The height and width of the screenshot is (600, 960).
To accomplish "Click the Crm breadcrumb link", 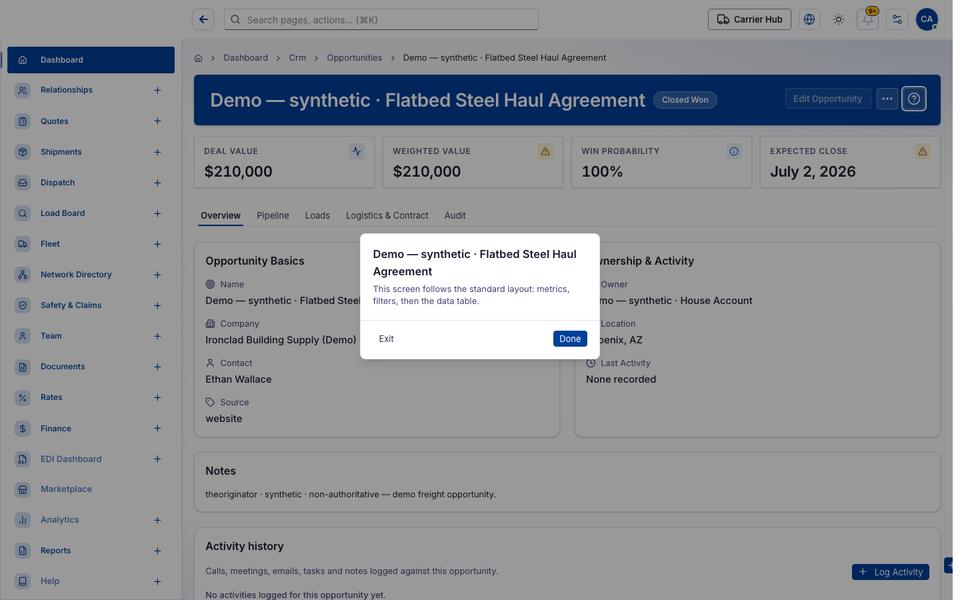I will coord(297,58).
